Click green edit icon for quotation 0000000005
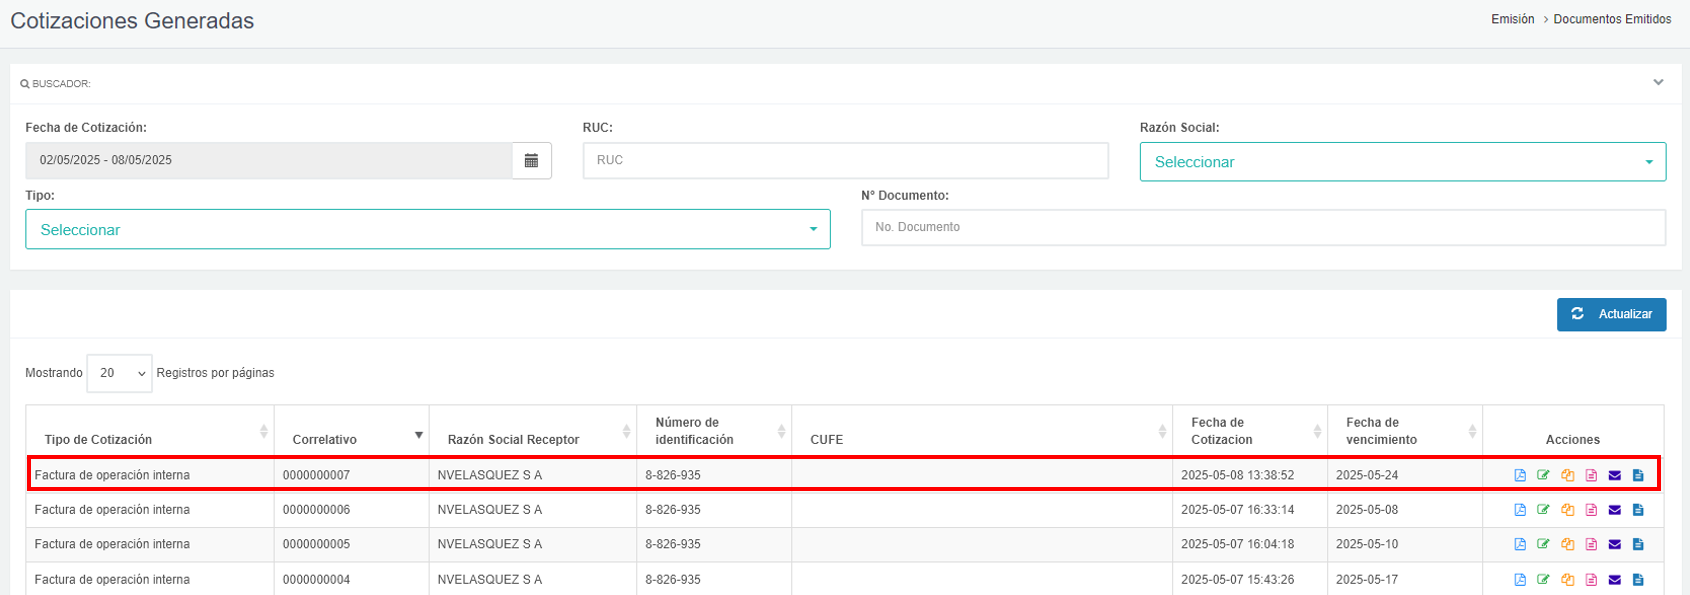The height and width of the screenshot is (595, 1690). [x=1543, y=544]
